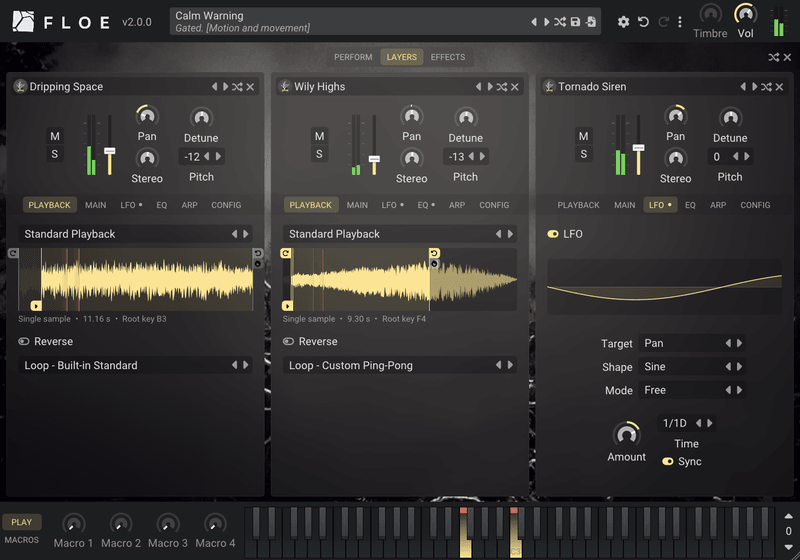Viewport: 800px width, 560px height.
Task: Disable LFO Sync toggle
Action: [x=668, y=462]
